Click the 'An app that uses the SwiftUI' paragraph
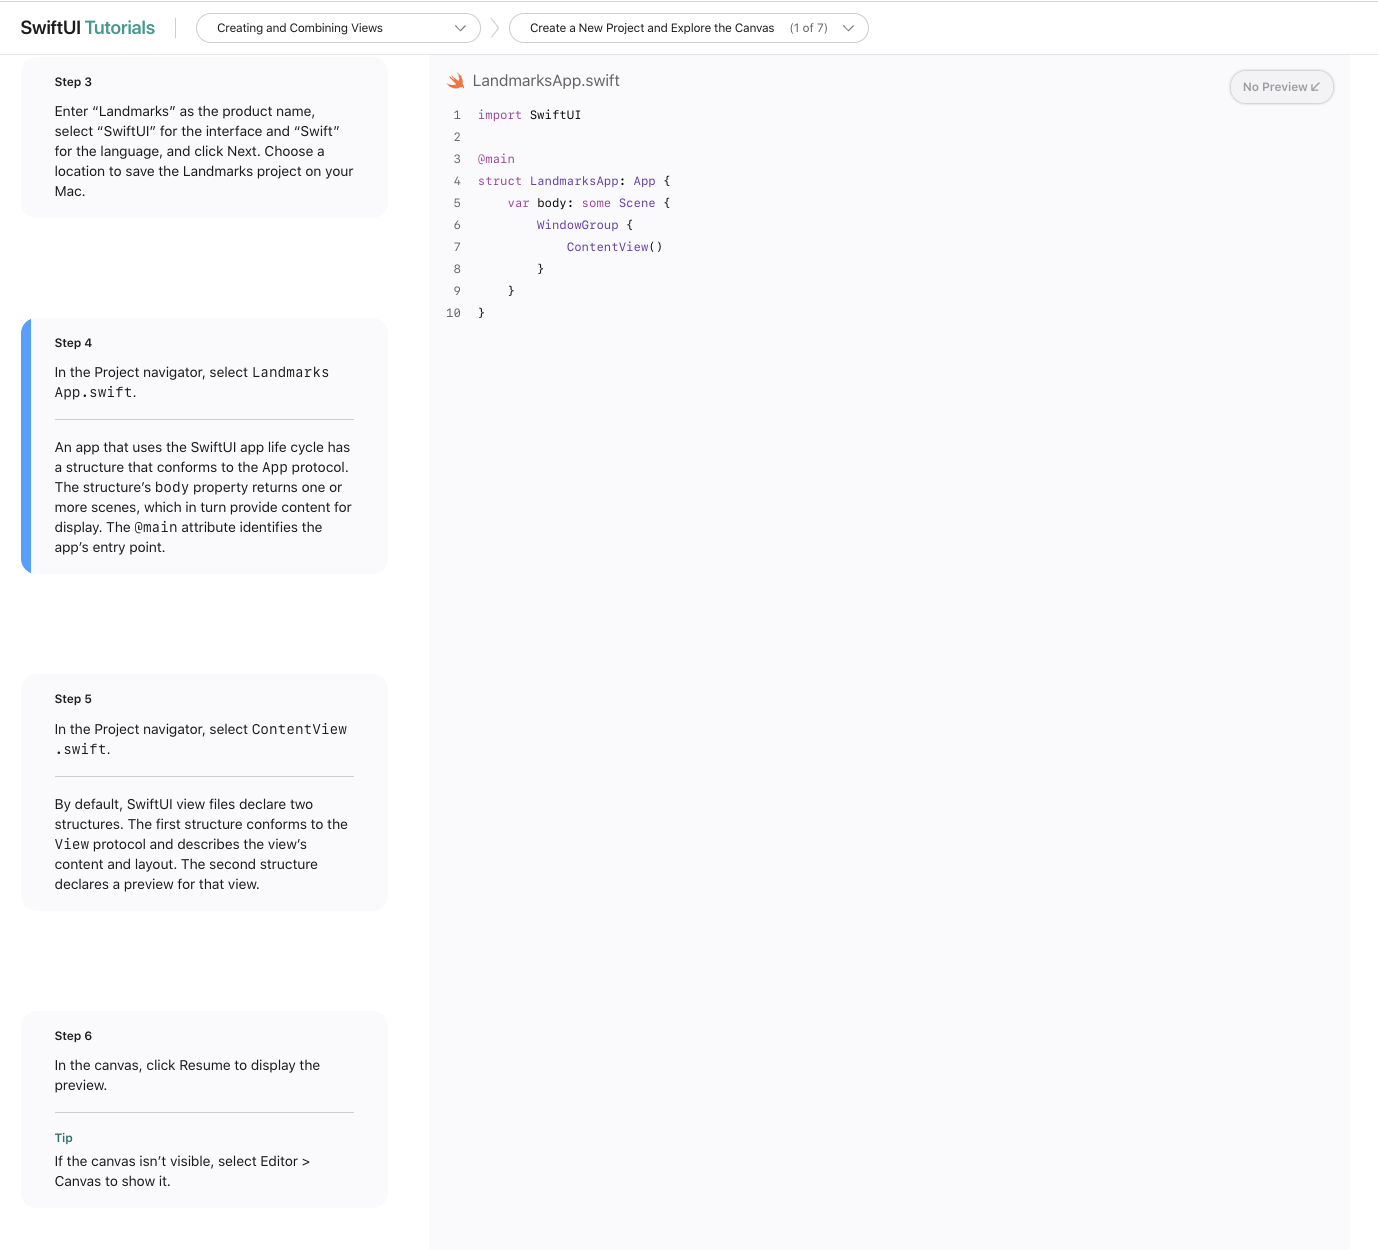Image resolution: width=1378 pixels, height=1250 pixels. coord(204,497)
